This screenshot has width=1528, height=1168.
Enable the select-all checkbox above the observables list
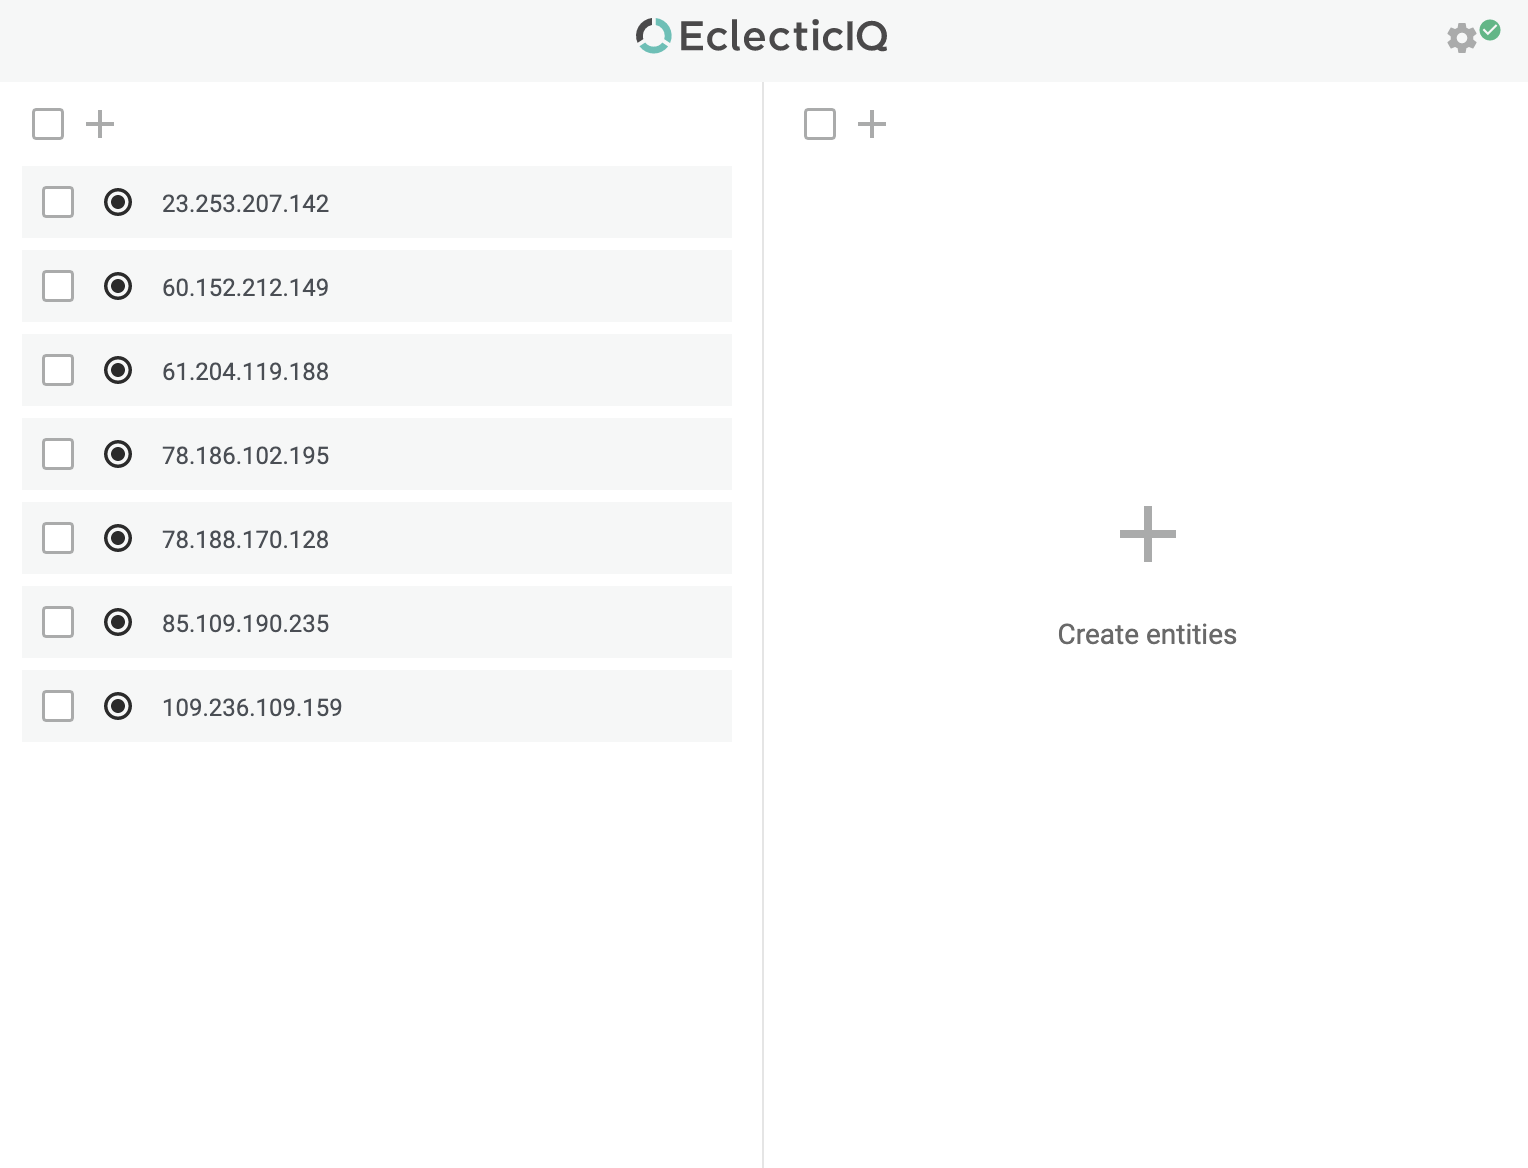(47, 123)
